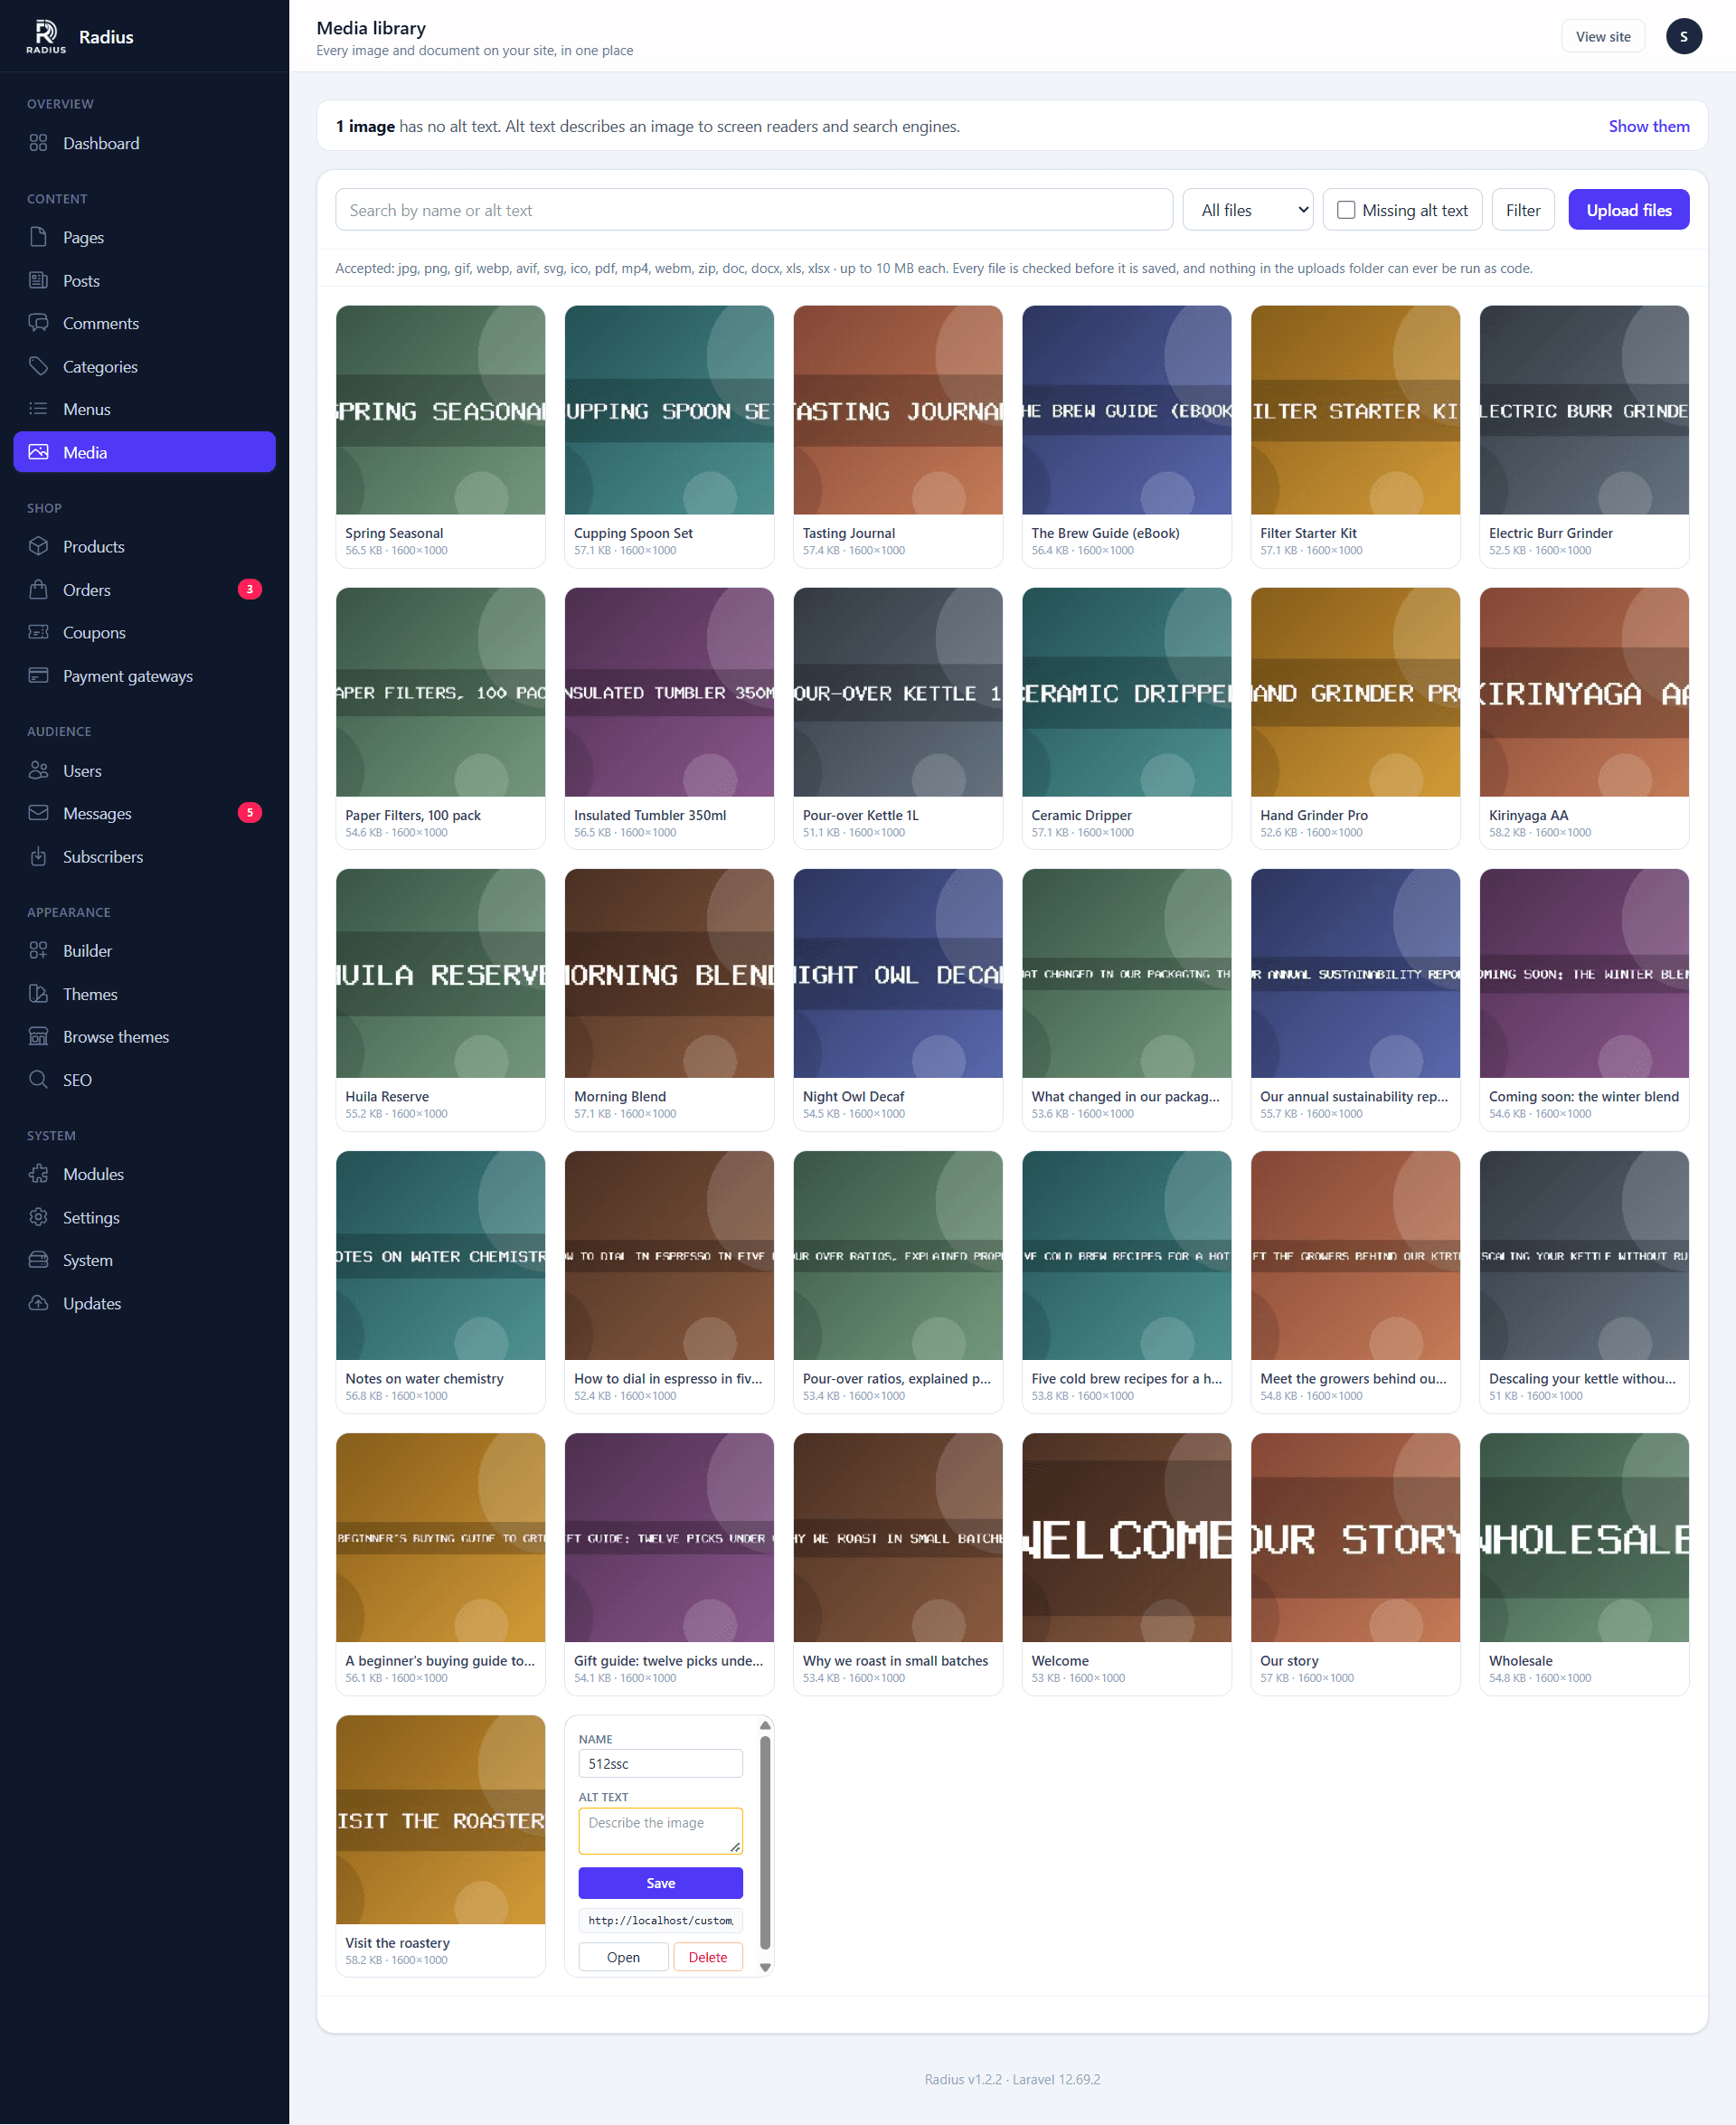The image size is (1736, 2125).
Task: Select the localhost URL field
Action: tap(660, 1920)
